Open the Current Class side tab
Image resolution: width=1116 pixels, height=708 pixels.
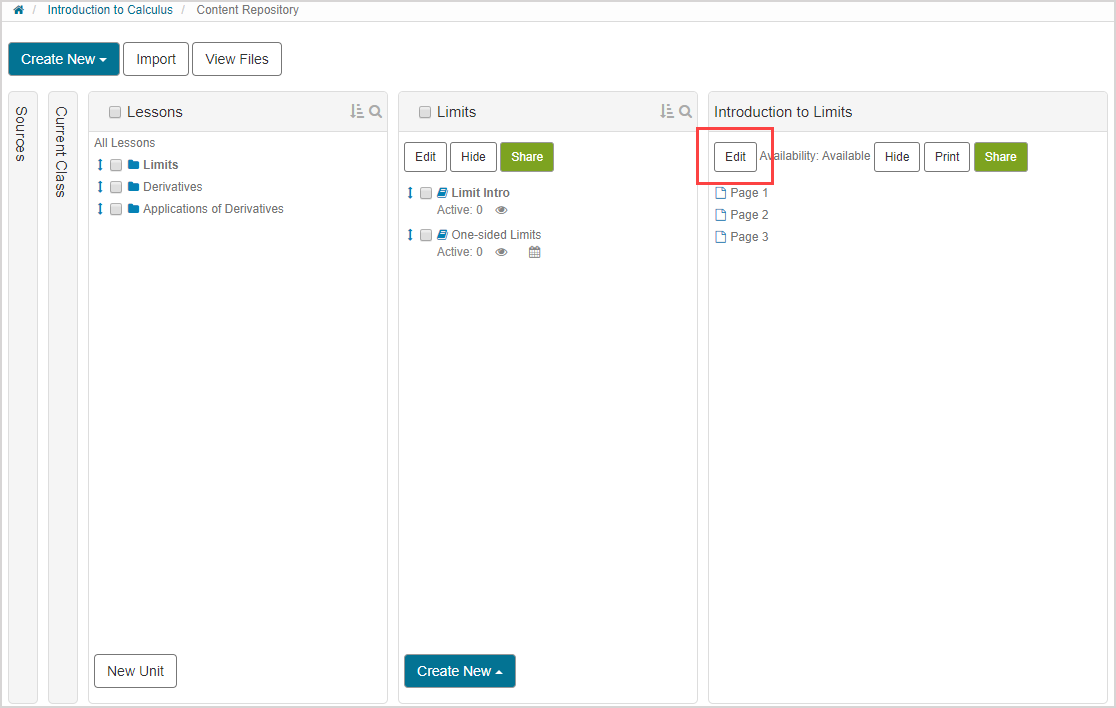click(x=62, y=152)
